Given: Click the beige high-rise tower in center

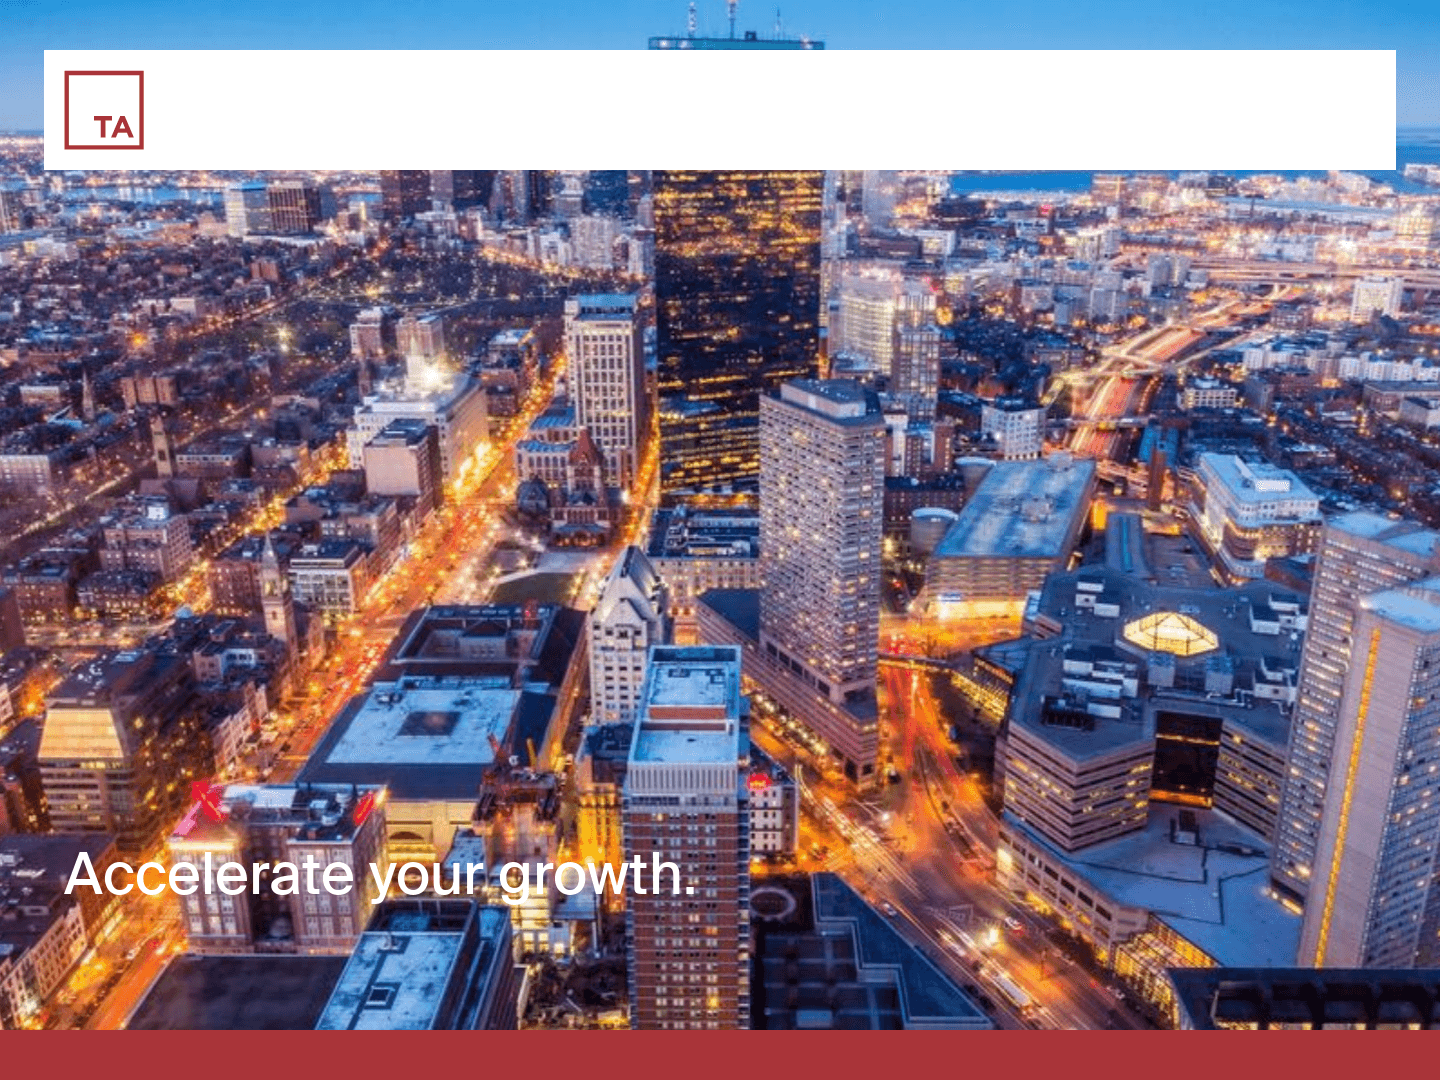Looking at the screenshot, I should coord(820,540).
